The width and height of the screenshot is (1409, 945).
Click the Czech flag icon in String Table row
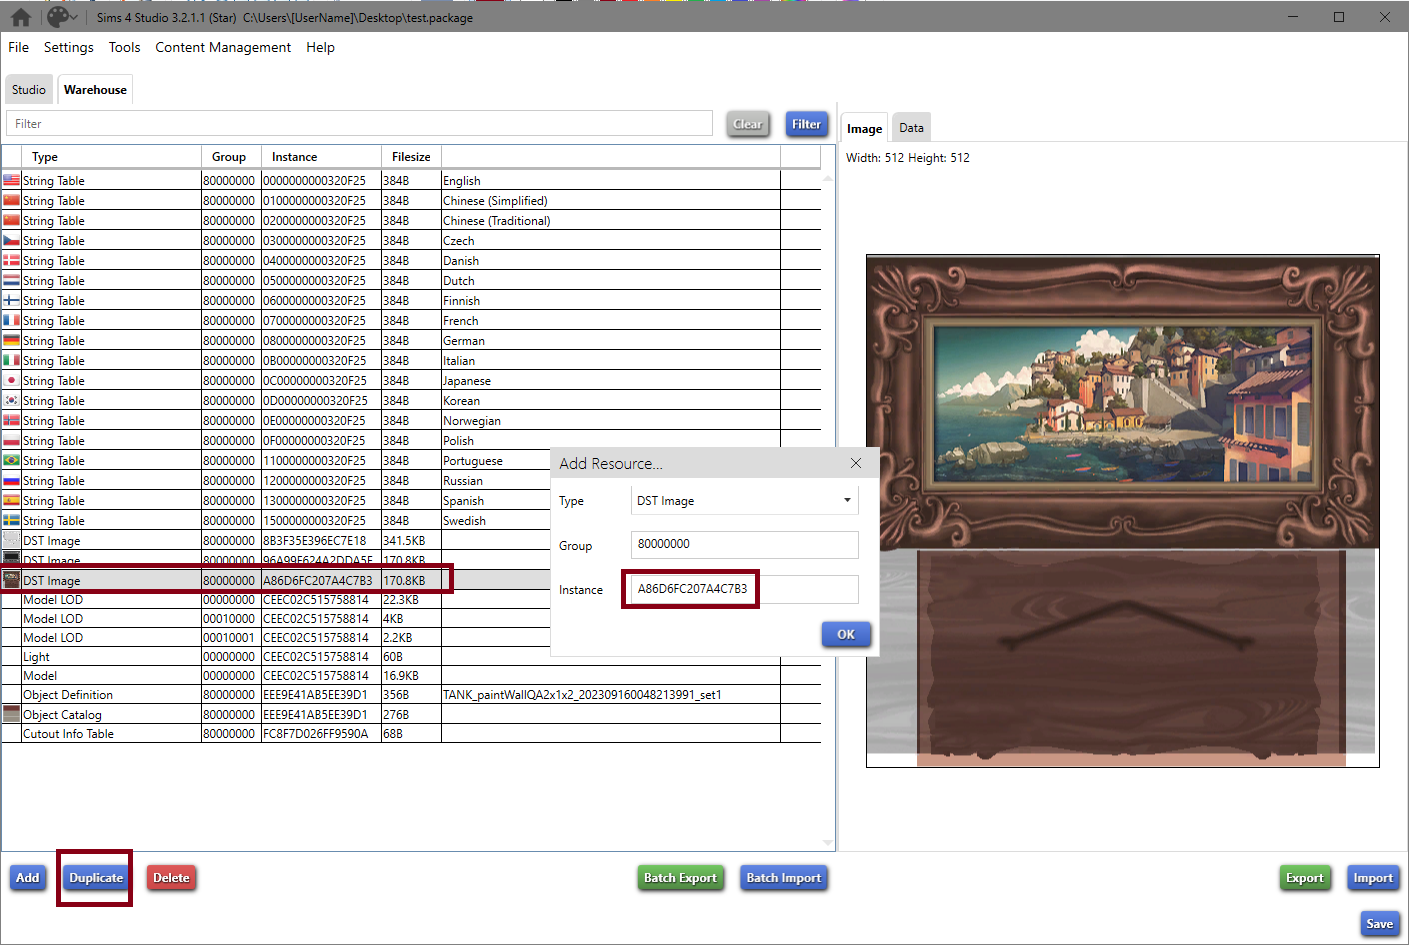tap(11, 241)
